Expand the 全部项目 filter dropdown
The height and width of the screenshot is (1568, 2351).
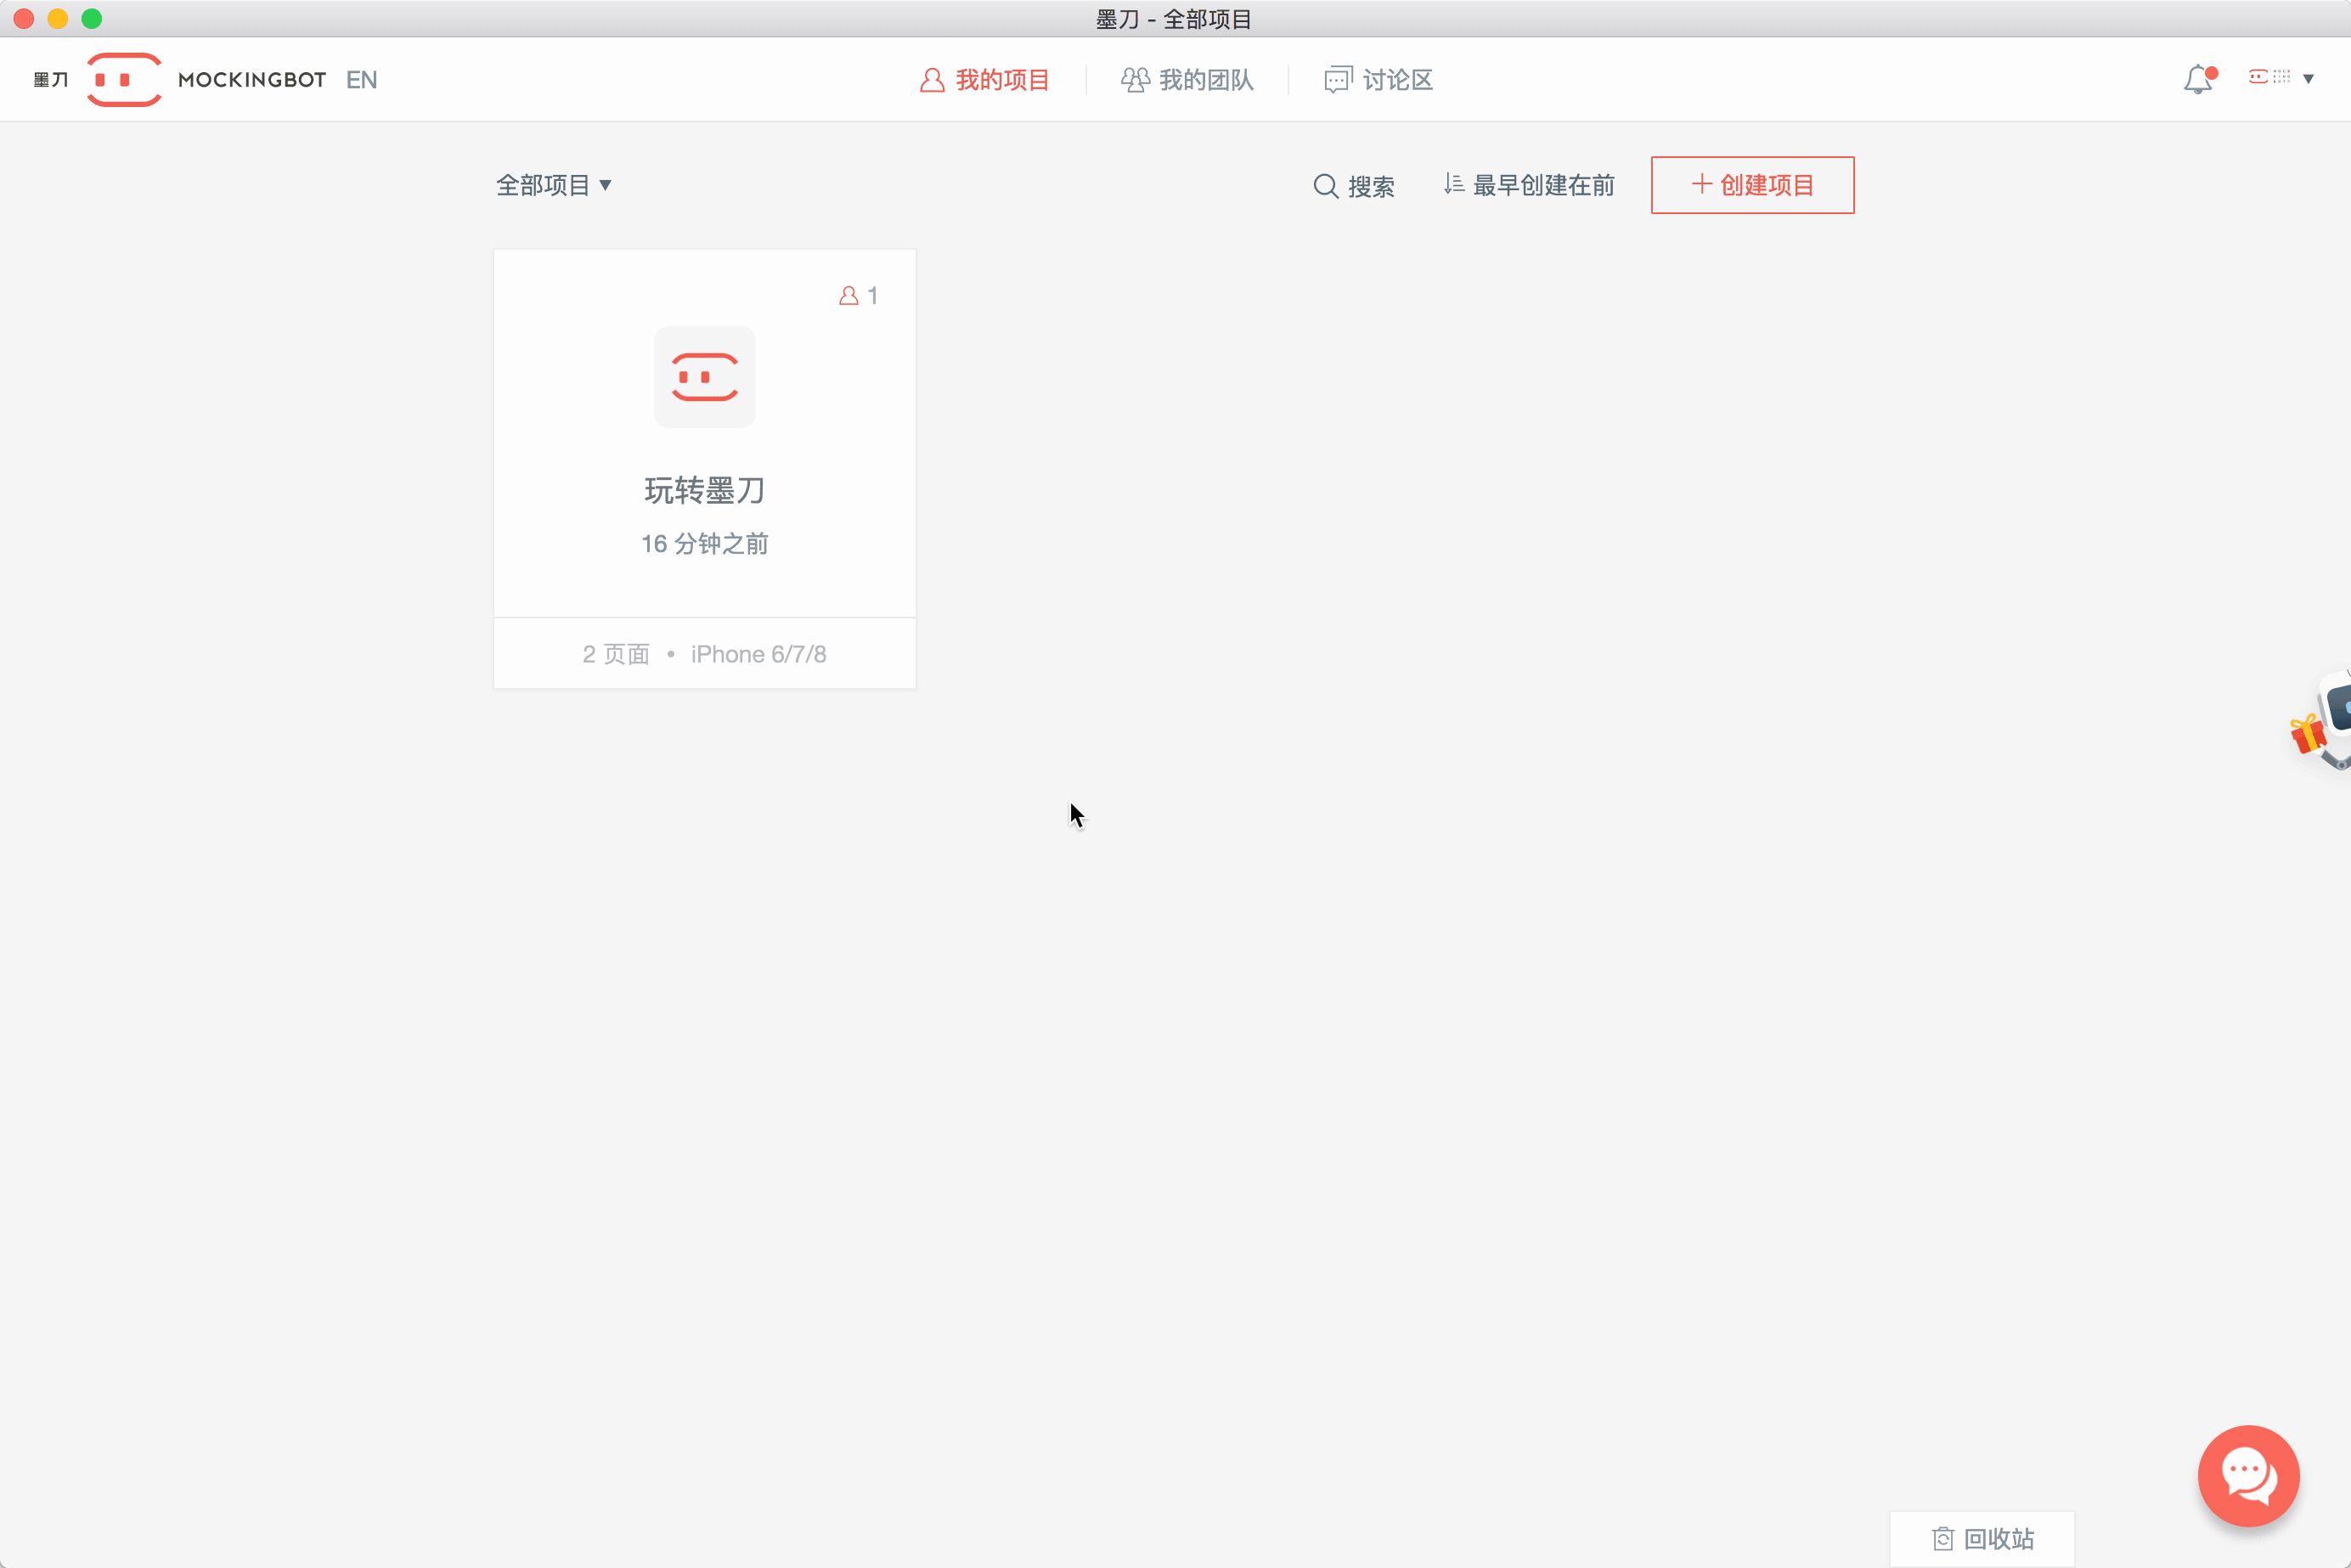coord(553,185)
